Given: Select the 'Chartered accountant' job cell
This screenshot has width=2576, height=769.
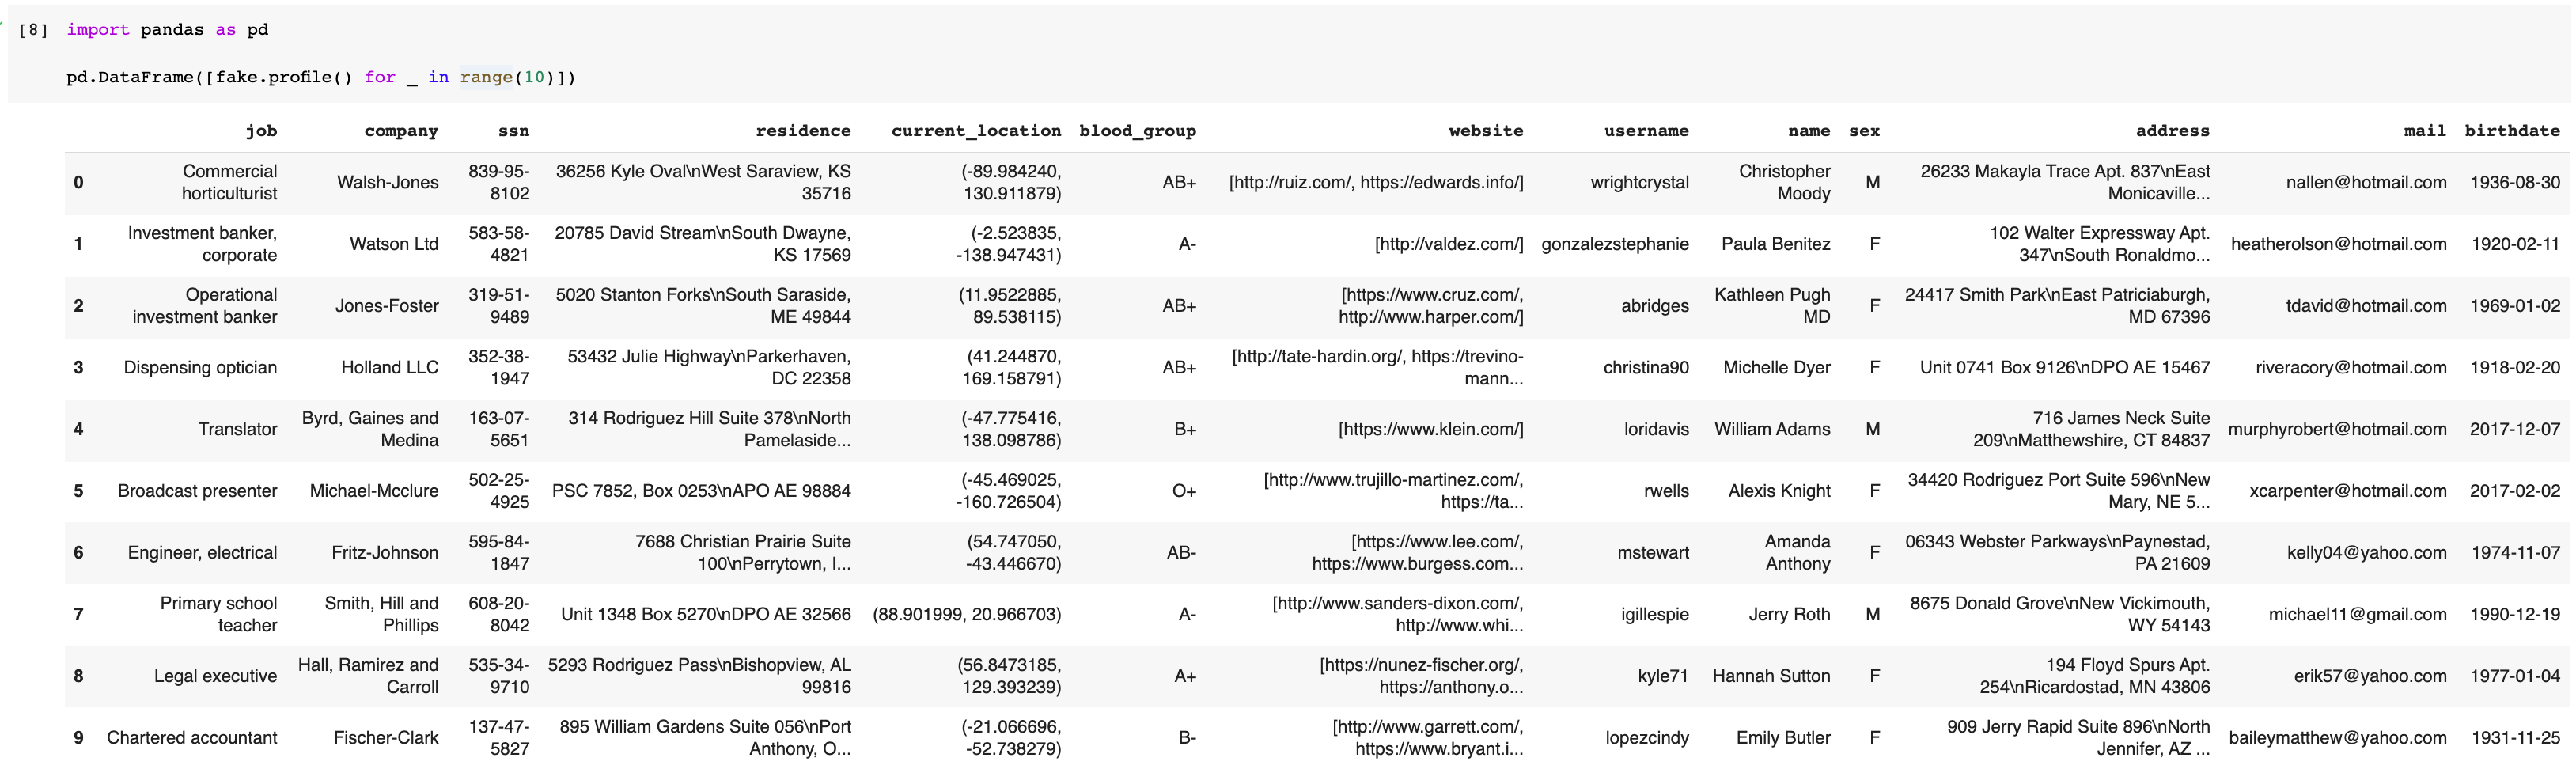Looking at the screenshot, I should [192, 738].
